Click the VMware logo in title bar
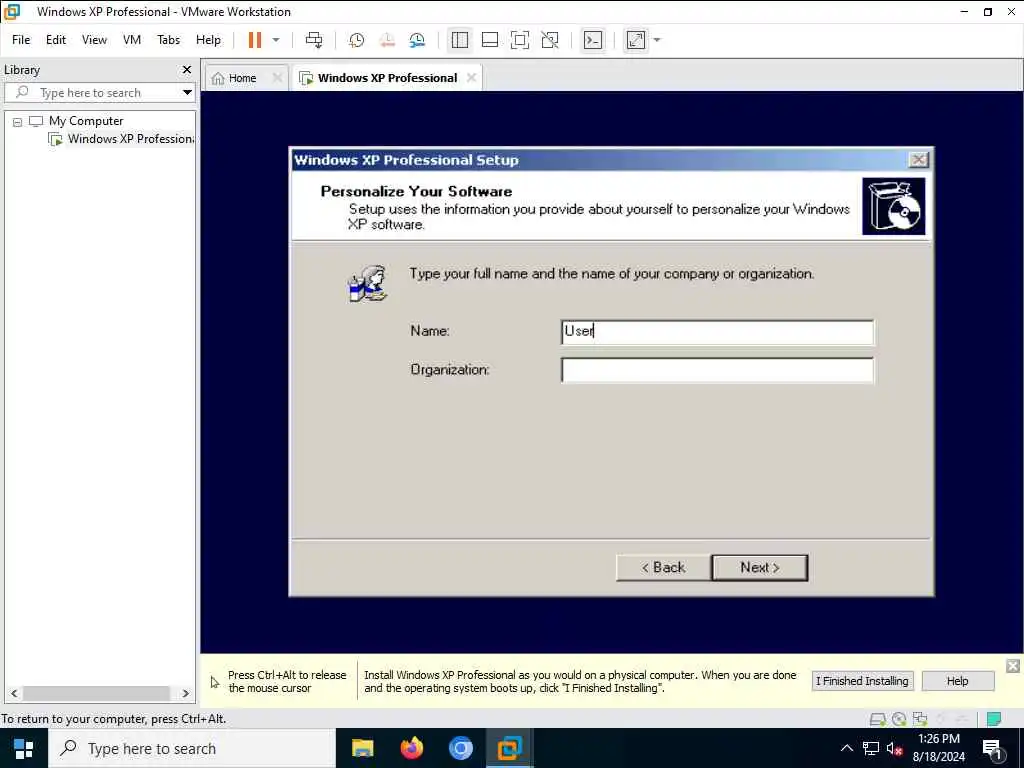 [12, 11]
